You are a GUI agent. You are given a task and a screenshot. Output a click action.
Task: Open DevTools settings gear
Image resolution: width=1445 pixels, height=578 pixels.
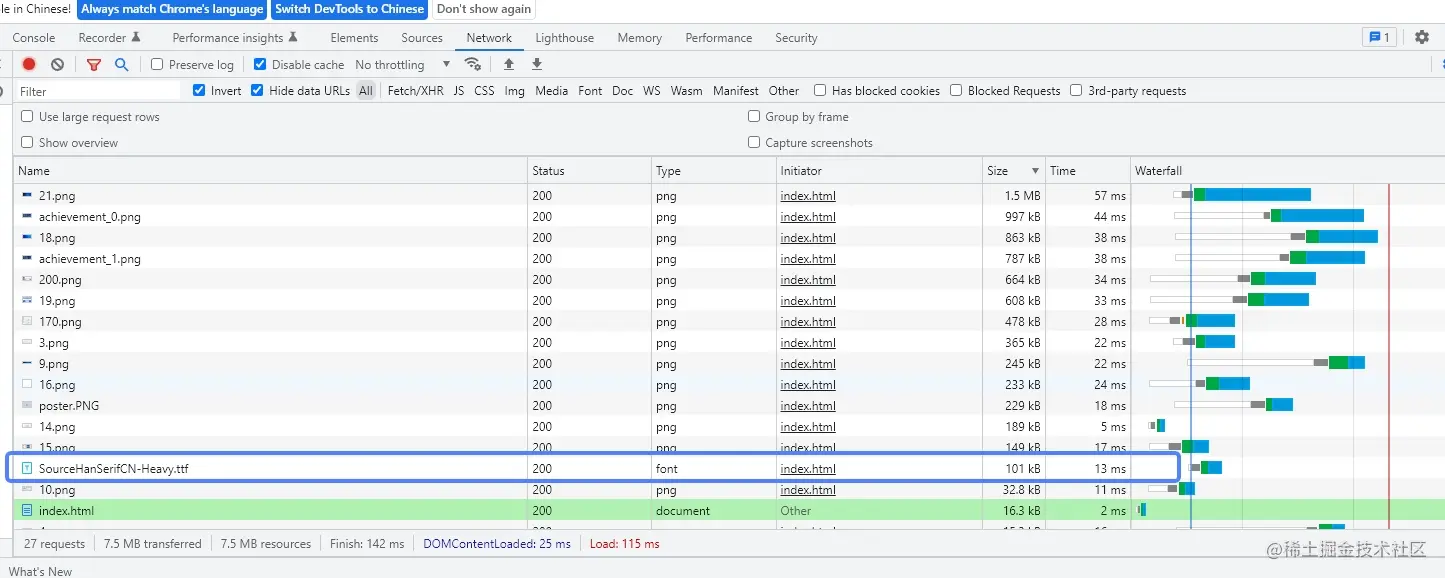pyautogui.click(x=1422, y=37)
